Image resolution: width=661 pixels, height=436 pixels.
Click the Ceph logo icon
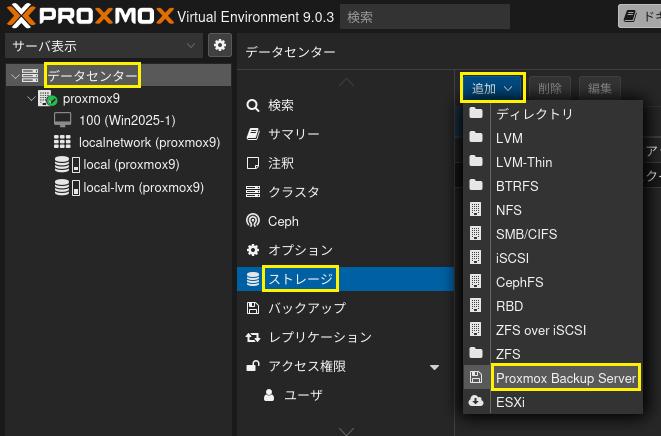[x=253, y=221]
